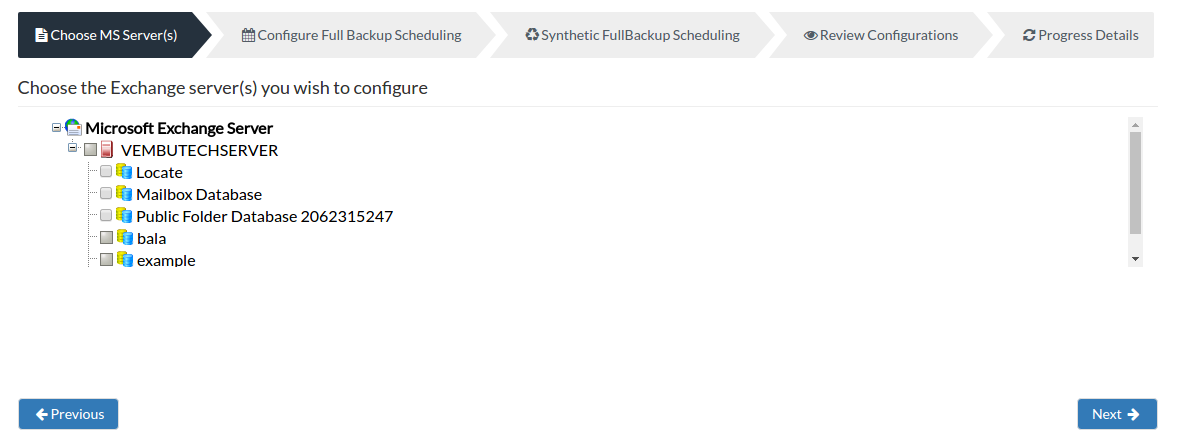
Task: Click the Public Folder Database icon
Action: [x=124, y=215]
